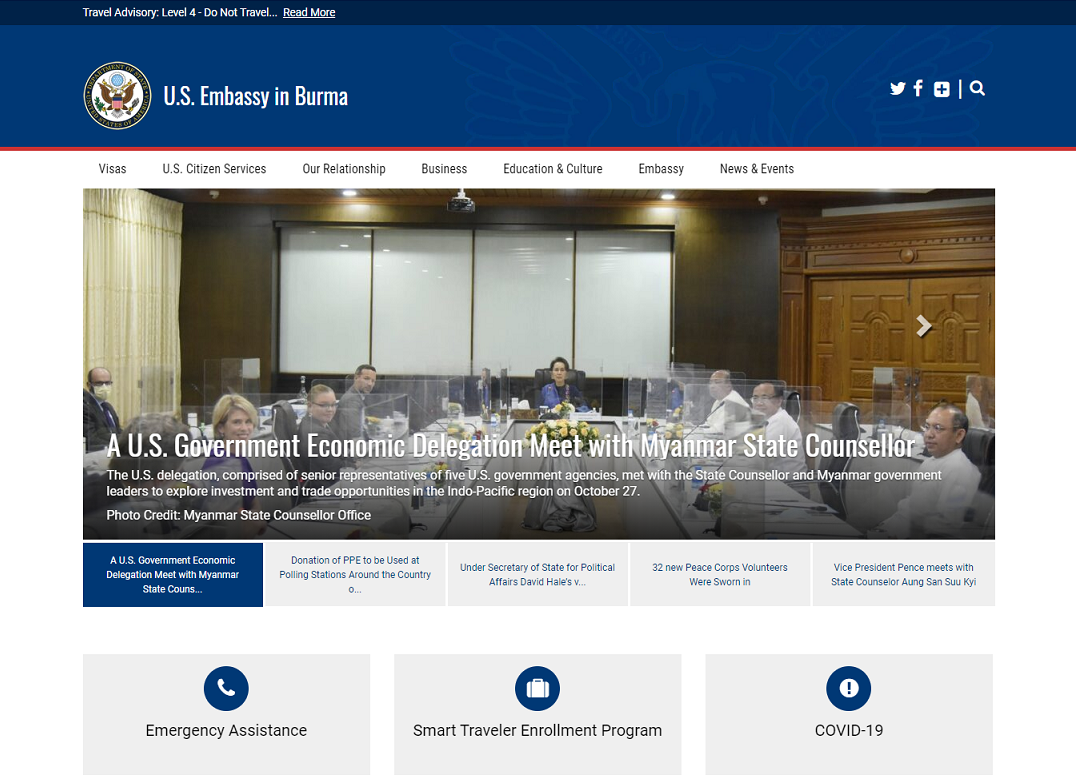1076x783 pixels.
Task: Open the Visas menu
Action: 112,169
